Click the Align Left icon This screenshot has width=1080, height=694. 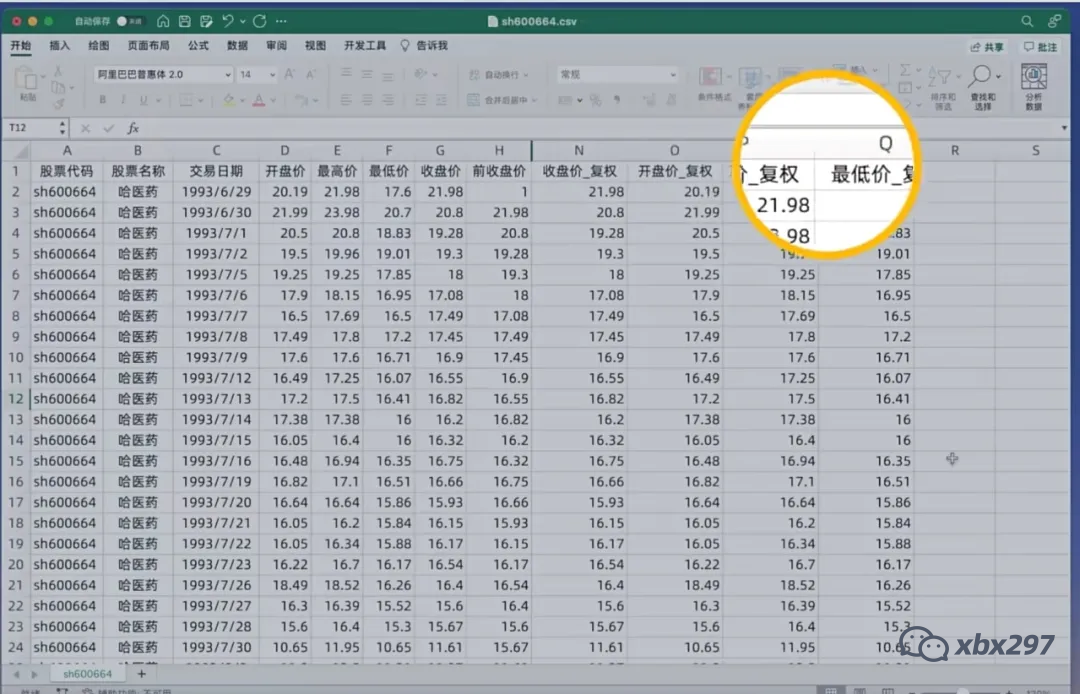[x=346, y=100]
